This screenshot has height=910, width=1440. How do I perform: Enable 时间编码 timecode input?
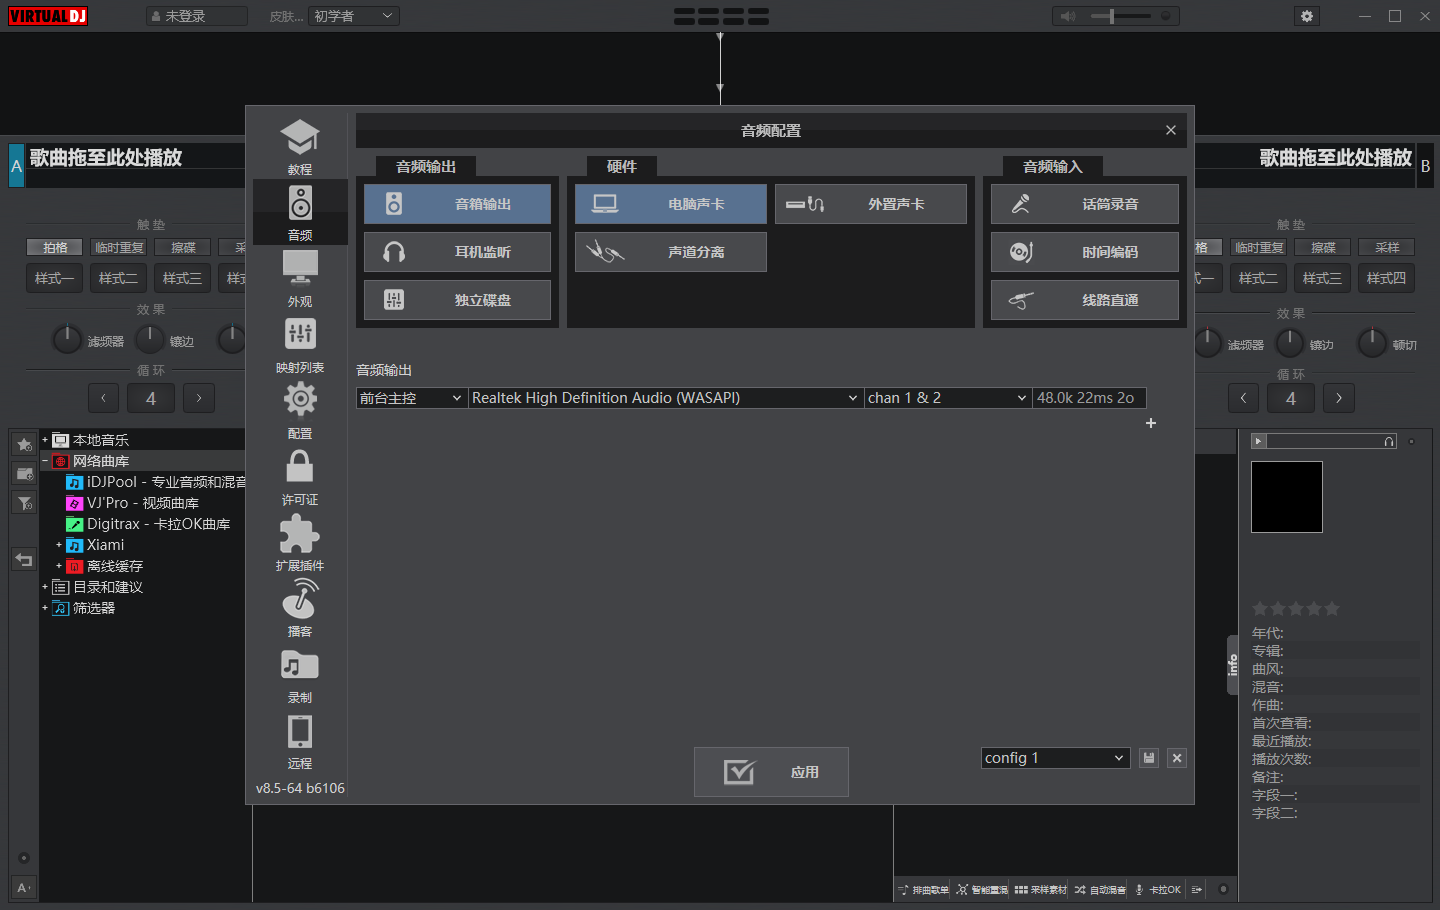coord(1085,252)
